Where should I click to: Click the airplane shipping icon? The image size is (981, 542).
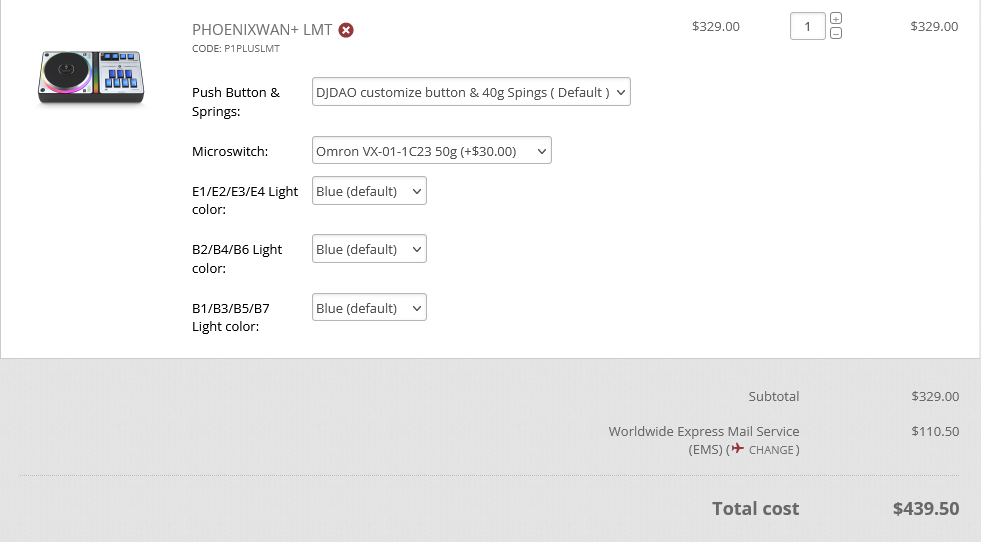(738, 449)
